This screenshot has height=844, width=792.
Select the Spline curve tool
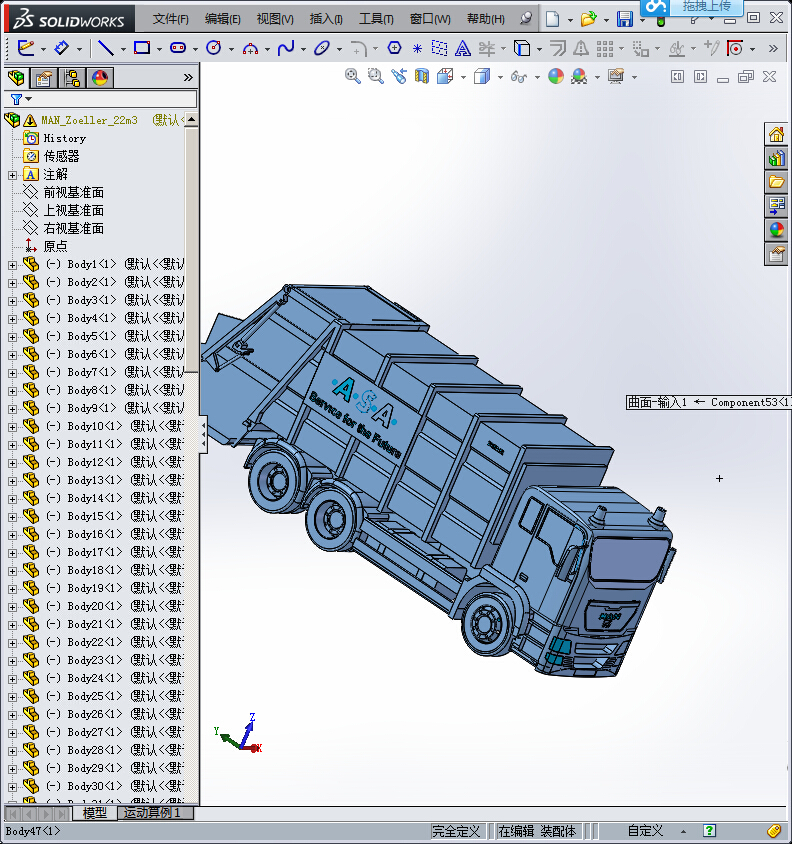coord(285,47)
